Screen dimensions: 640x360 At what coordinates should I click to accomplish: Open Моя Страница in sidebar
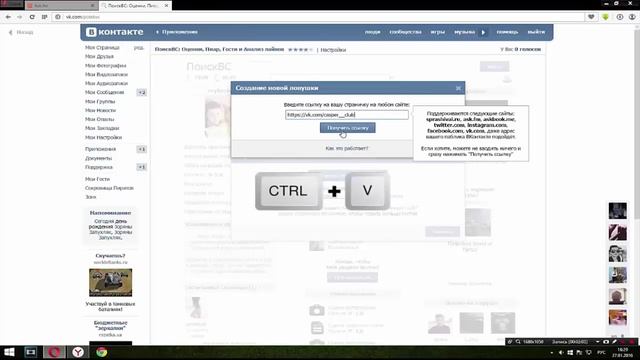102,48
